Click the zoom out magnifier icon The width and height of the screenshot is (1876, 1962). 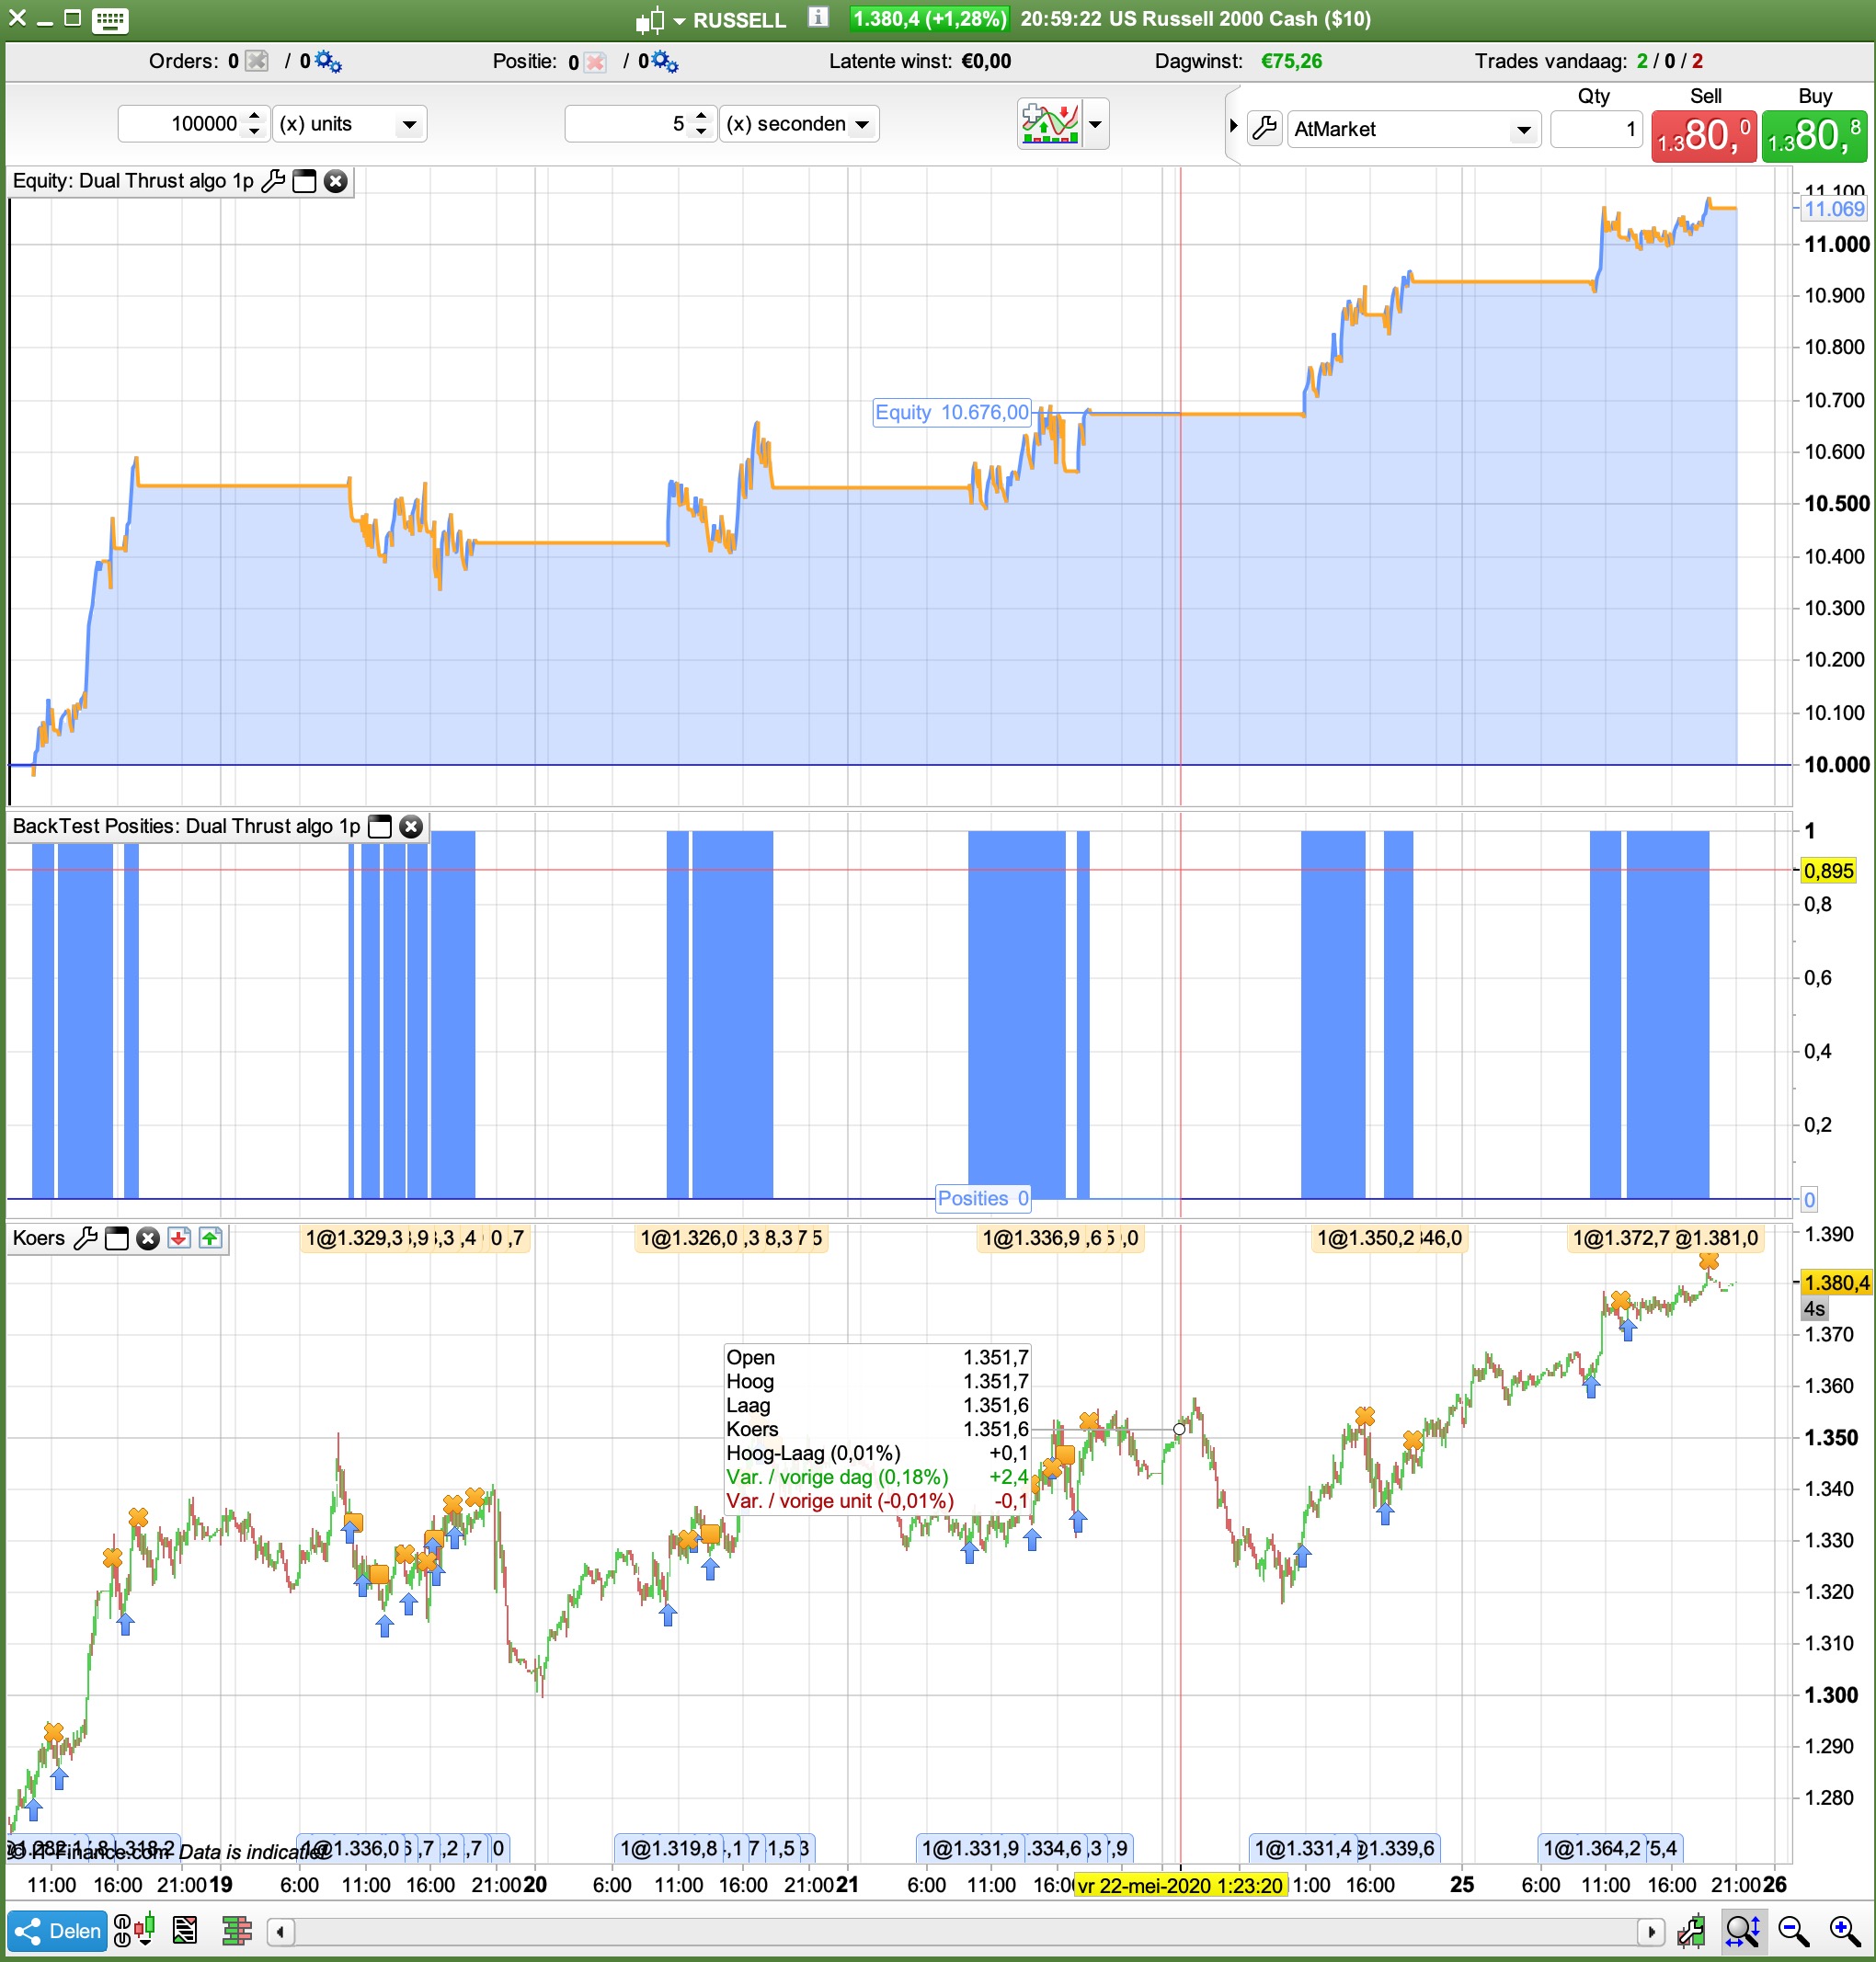pyautogui.click(x=1793, y=1931)
